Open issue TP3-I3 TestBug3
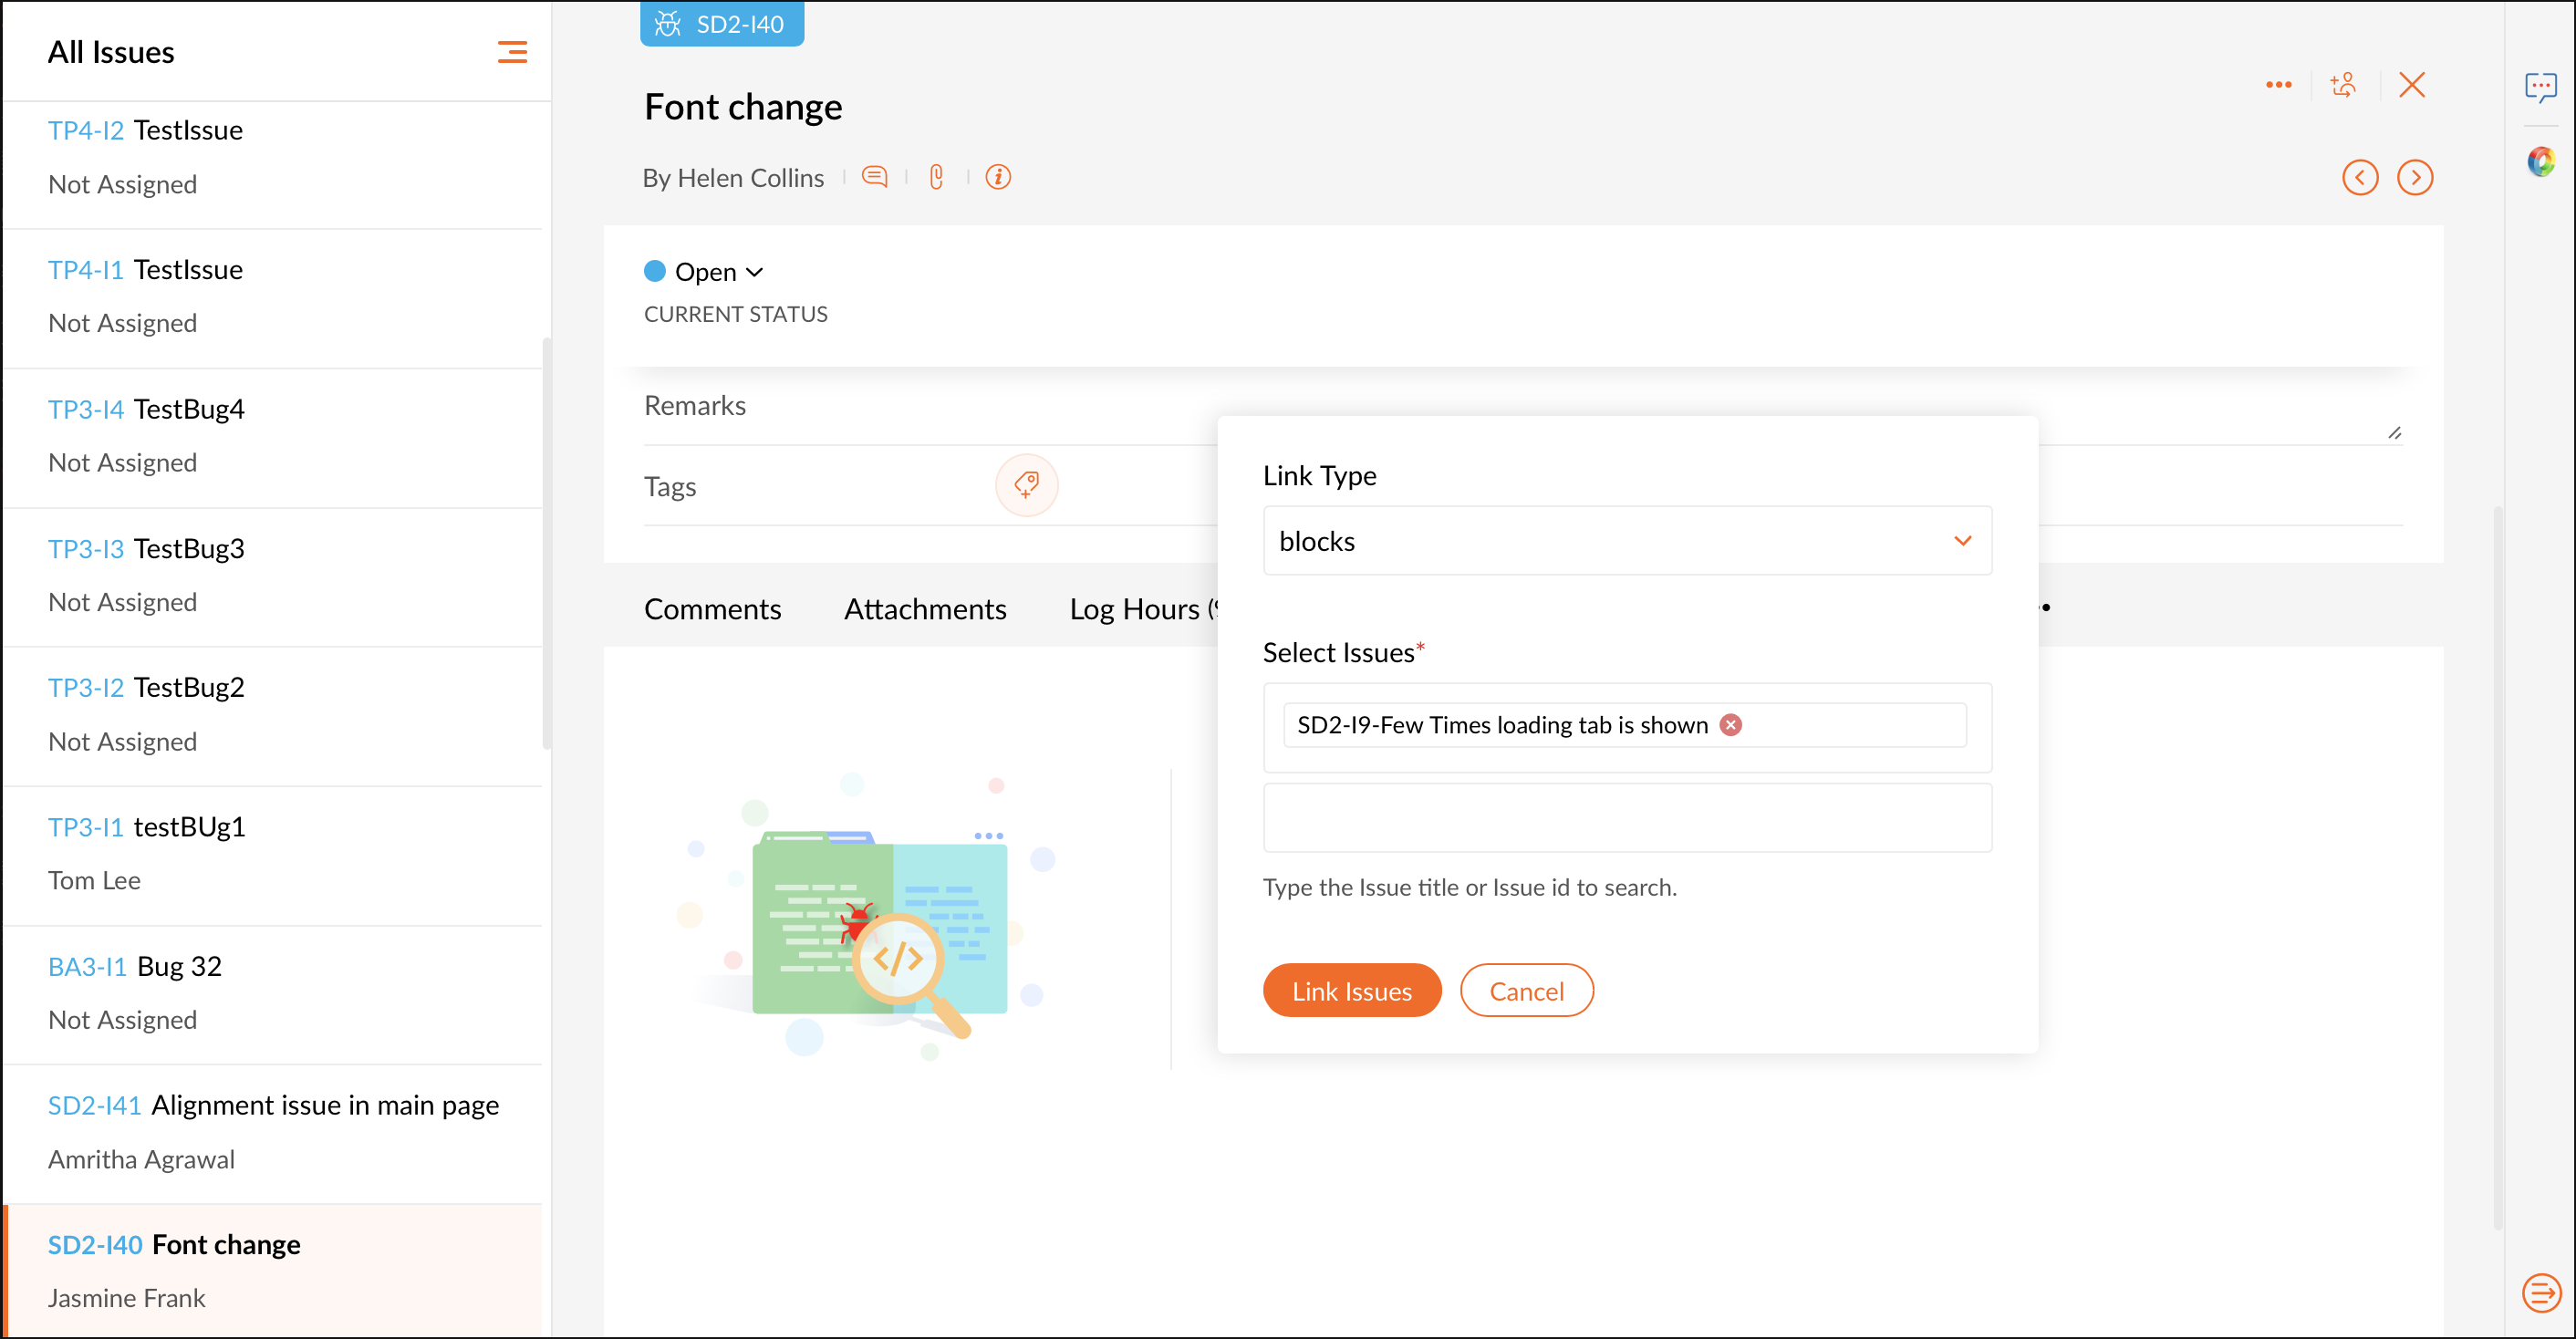This screenshot has height=1339, width=2576. (272, 576)
